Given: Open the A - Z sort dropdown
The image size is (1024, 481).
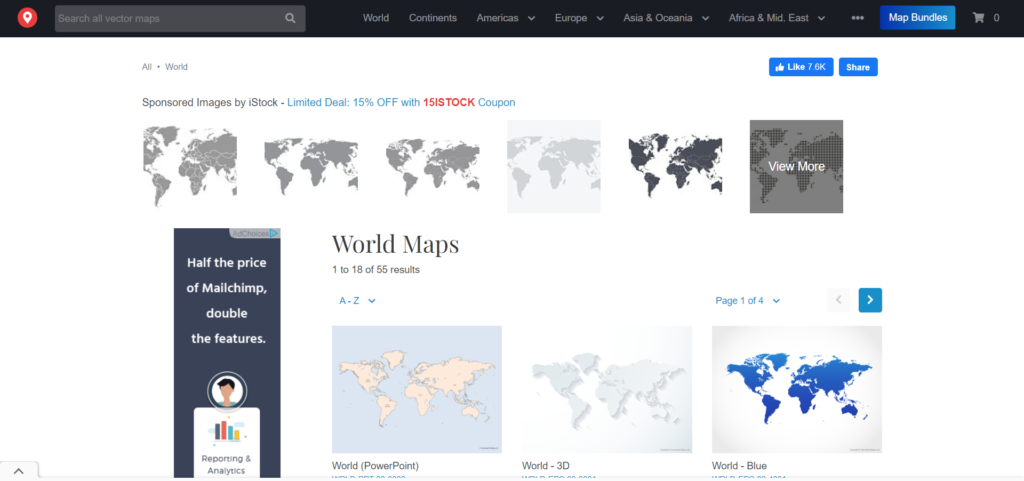Looking at the screenshot, I should 357,300.
